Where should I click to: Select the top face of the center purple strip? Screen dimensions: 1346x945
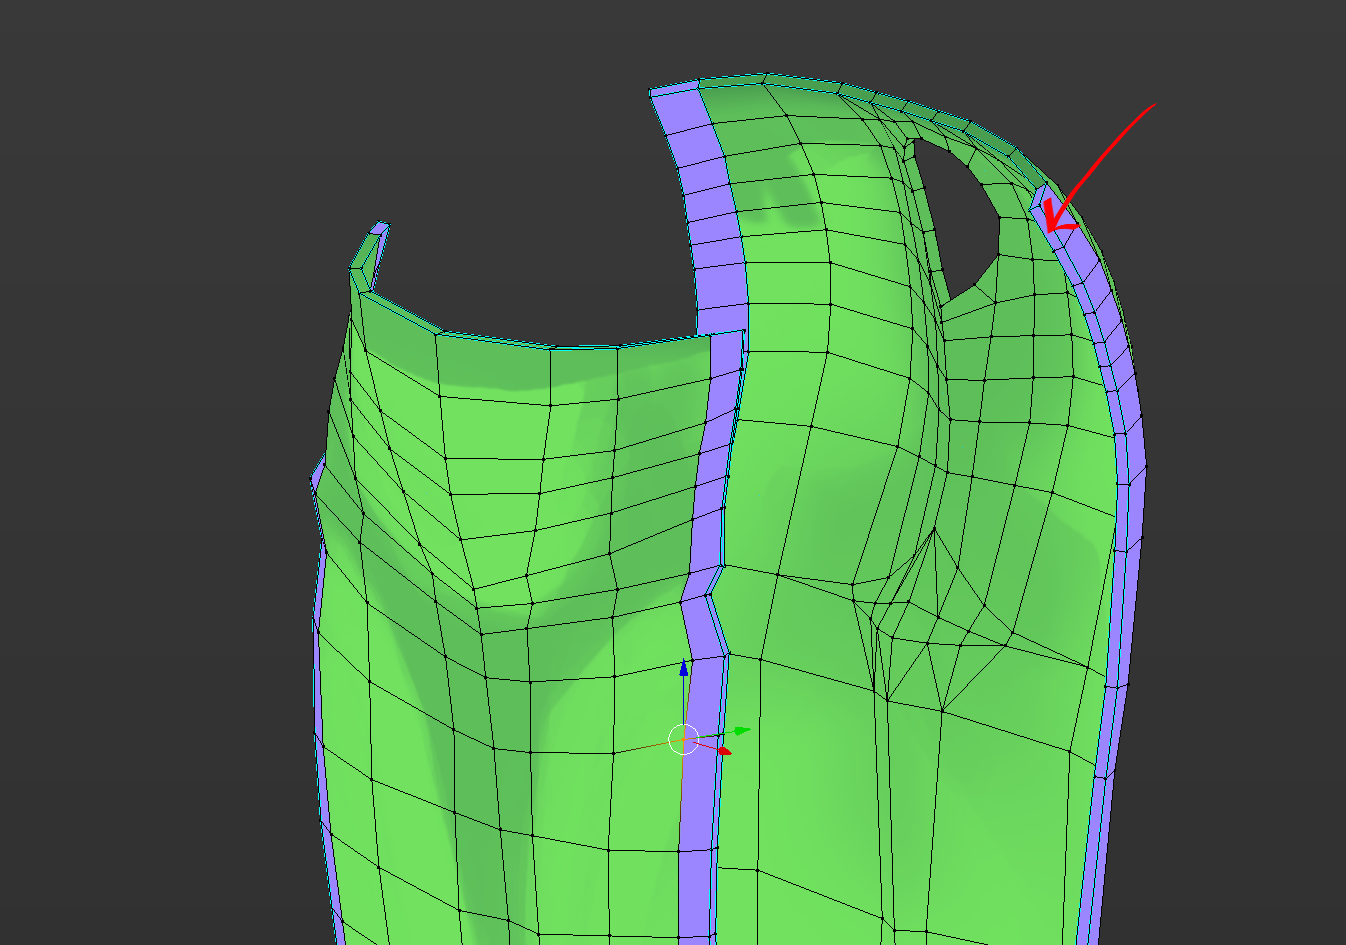674,95
